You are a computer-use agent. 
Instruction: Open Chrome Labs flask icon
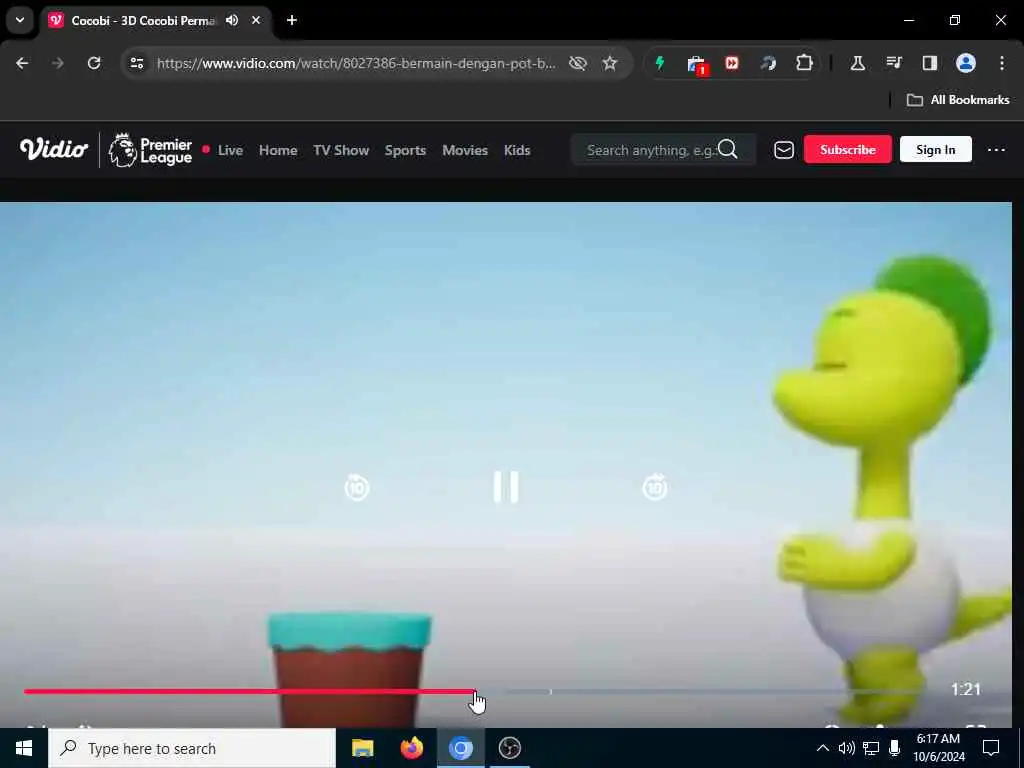pos(857,63)
